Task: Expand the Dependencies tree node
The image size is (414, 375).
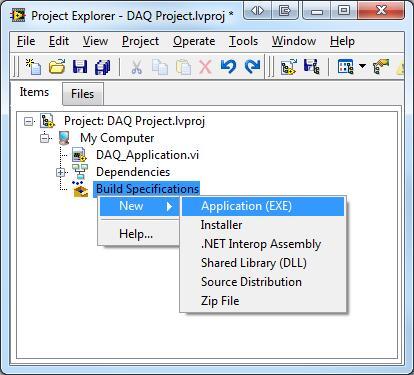Action: (60, 172)
